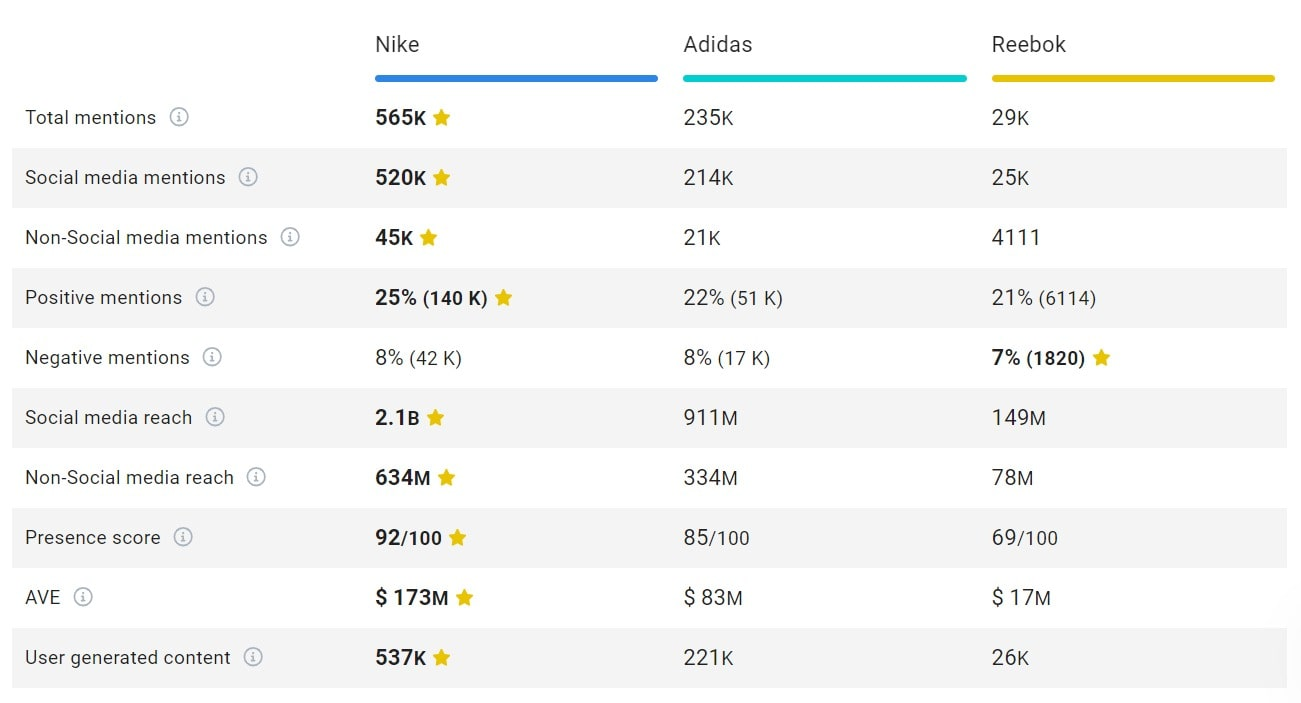The width and height of the screenshot is (1301, 703).
Task: Click info icon next to Social media mentions
Action: 248,177
